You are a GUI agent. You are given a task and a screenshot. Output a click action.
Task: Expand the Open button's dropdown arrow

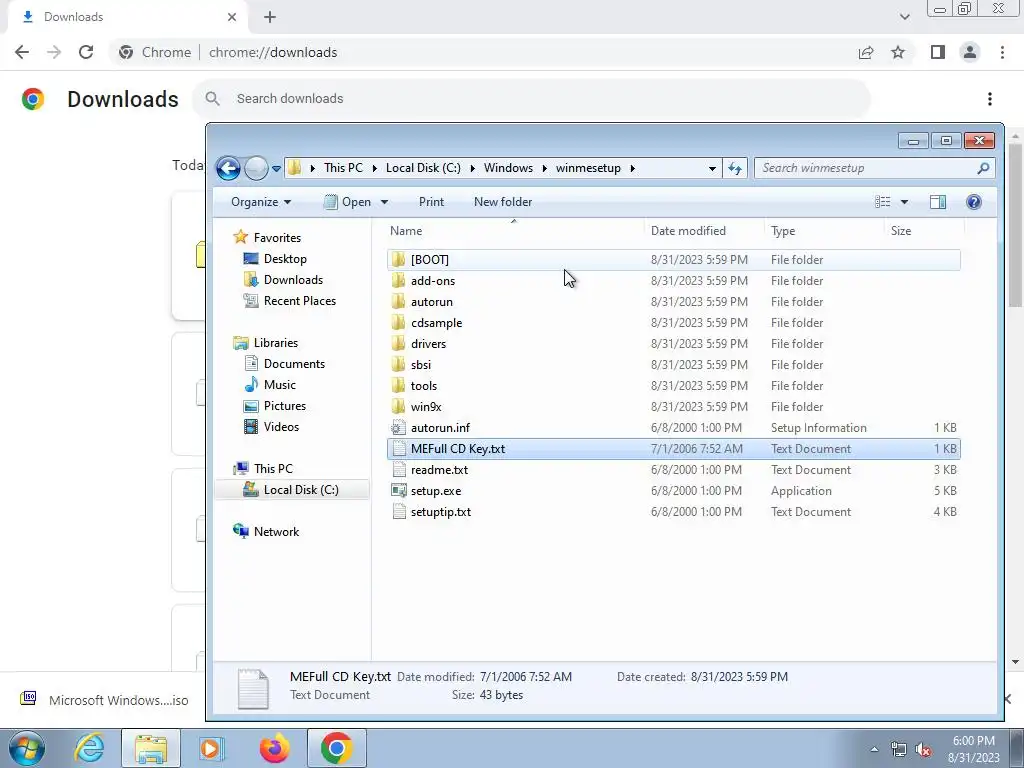pos(385,202)
